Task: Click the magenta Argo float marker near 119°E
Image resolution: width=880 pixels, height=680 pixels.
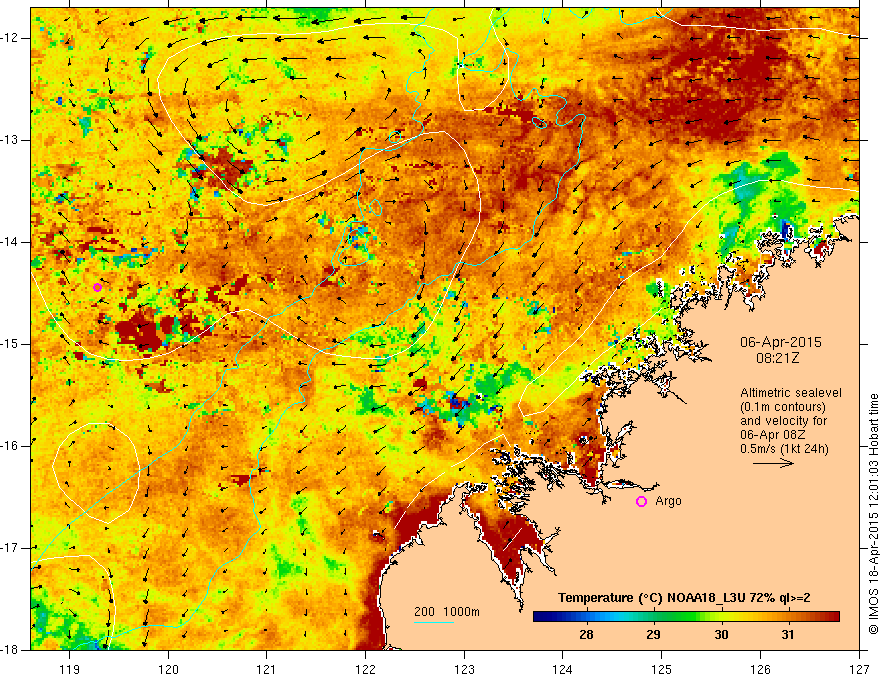Action: [x=97, y=287]
